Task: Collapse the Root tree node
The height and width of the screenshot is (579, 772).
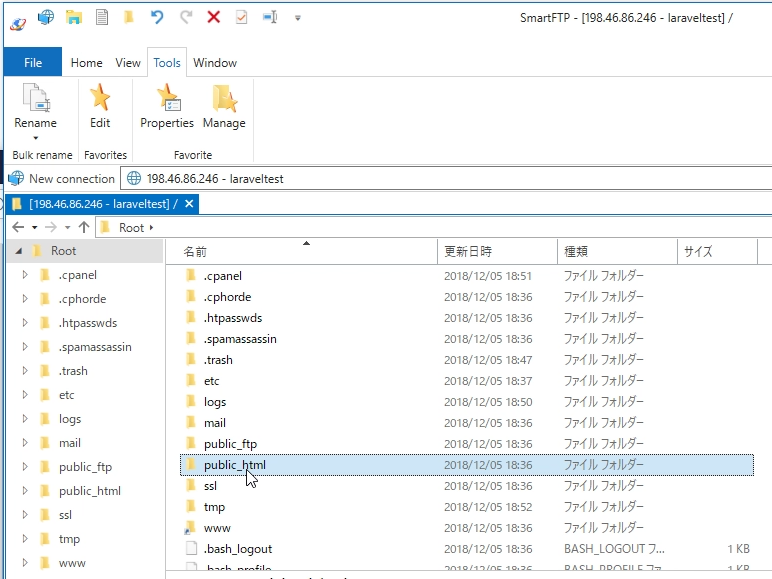Action: 19,251
